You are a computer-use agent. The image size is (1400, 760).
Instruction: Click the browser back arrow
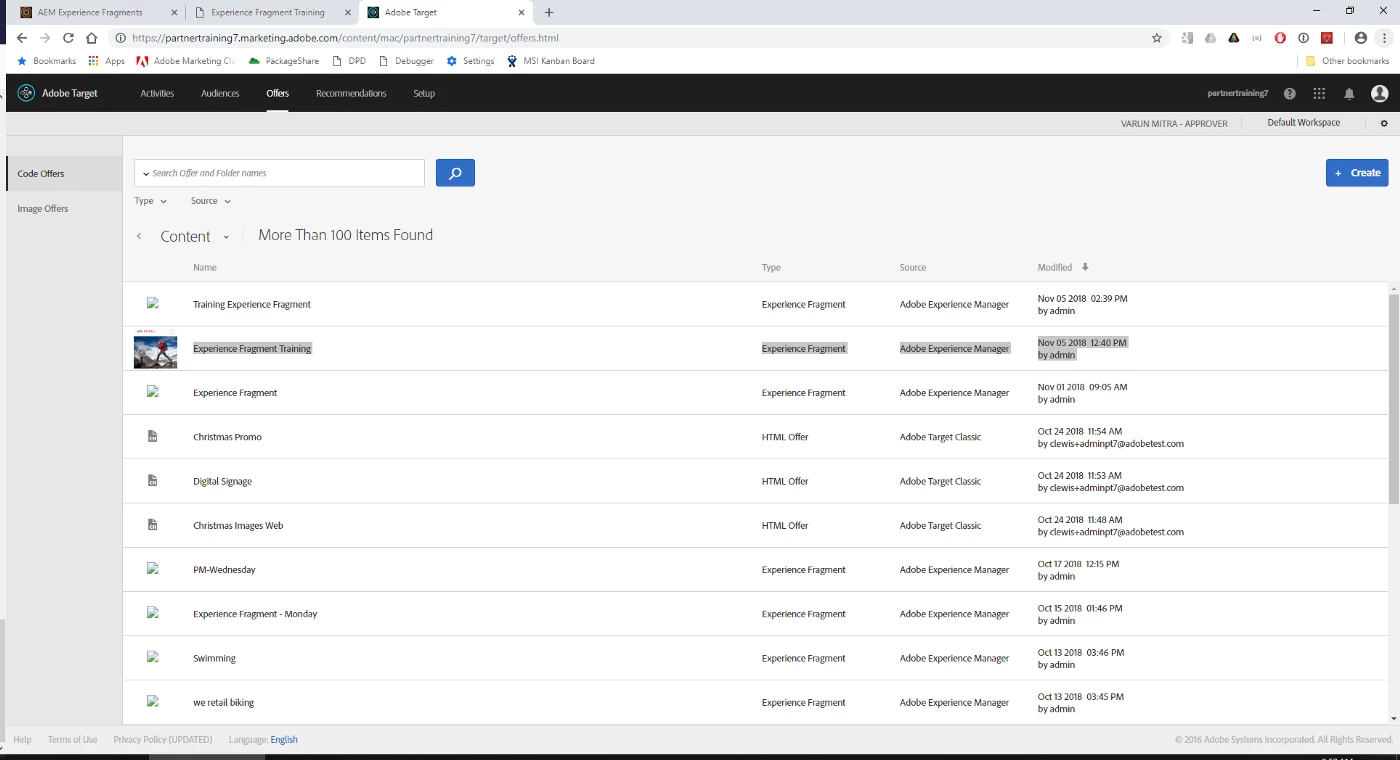(22, 38)
